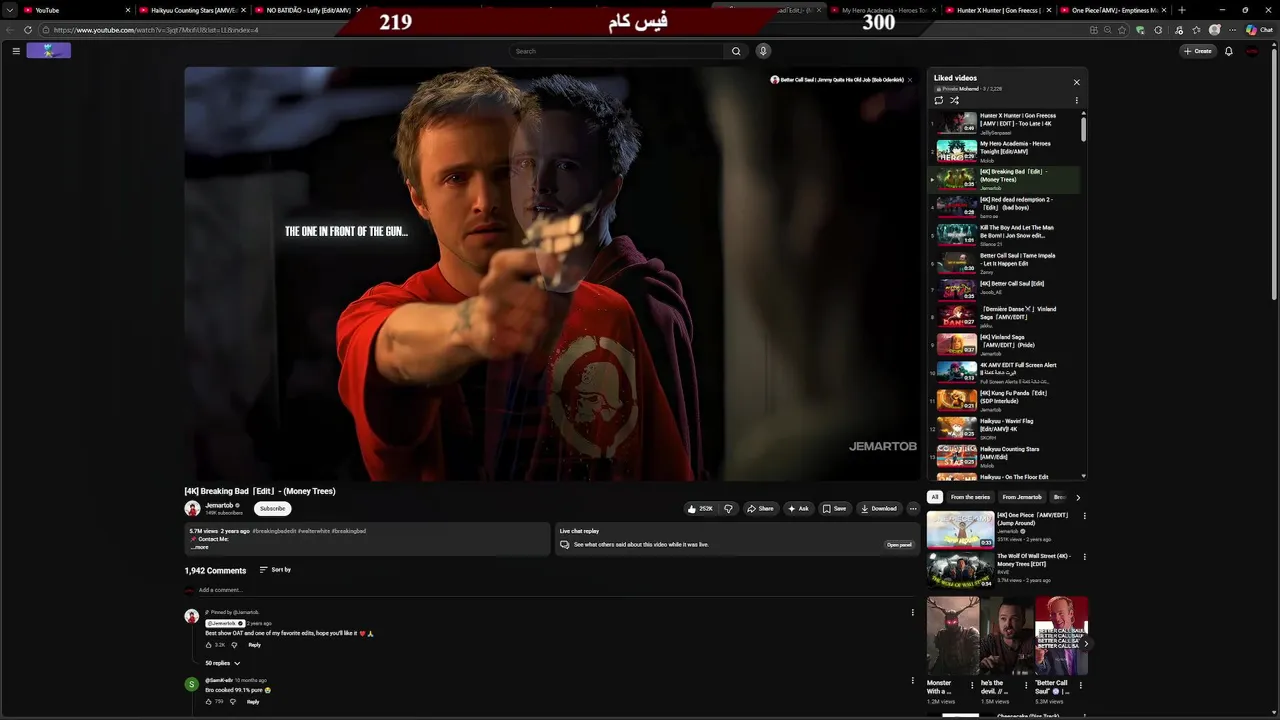Focus the YouTube search box
Image resolution: width=1280 pixels, height=720 pixels.
(x=617, y=51)
